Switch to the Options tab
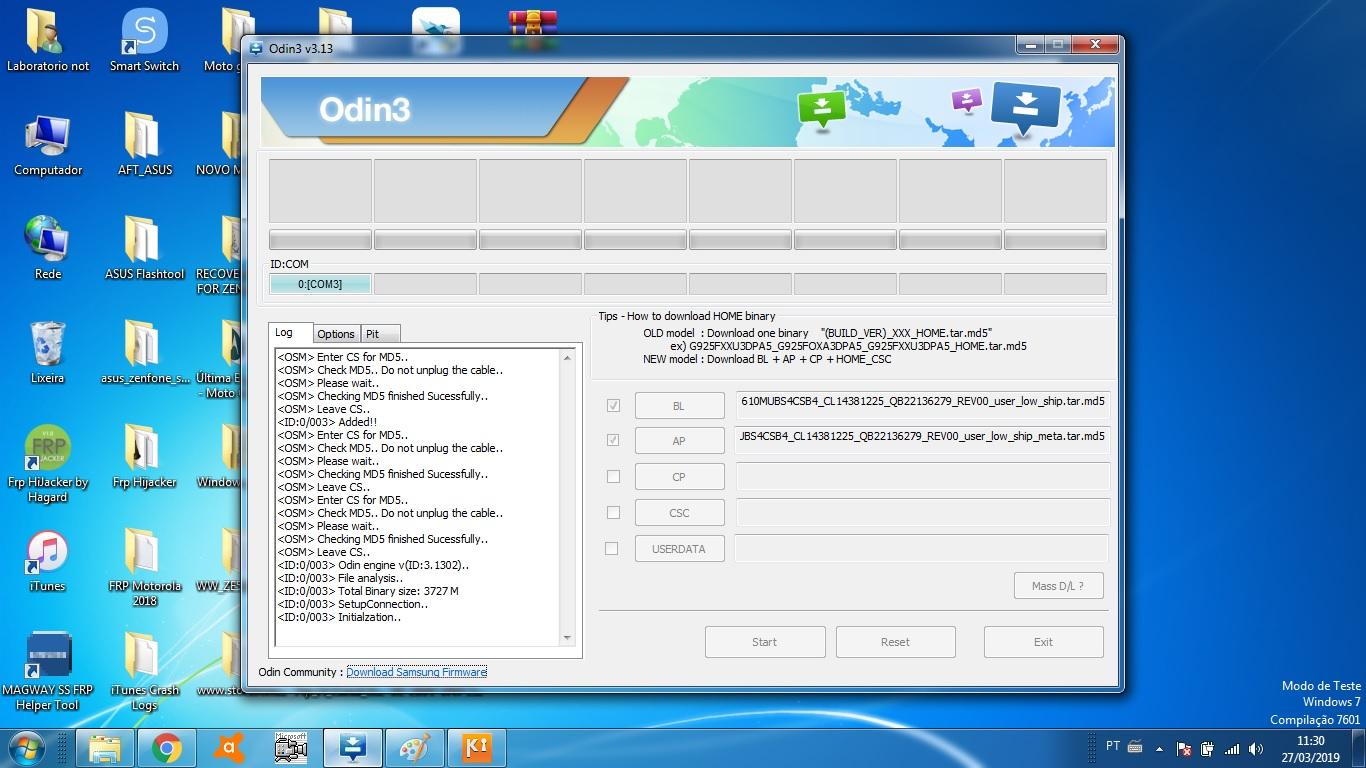 coord(336,334)
